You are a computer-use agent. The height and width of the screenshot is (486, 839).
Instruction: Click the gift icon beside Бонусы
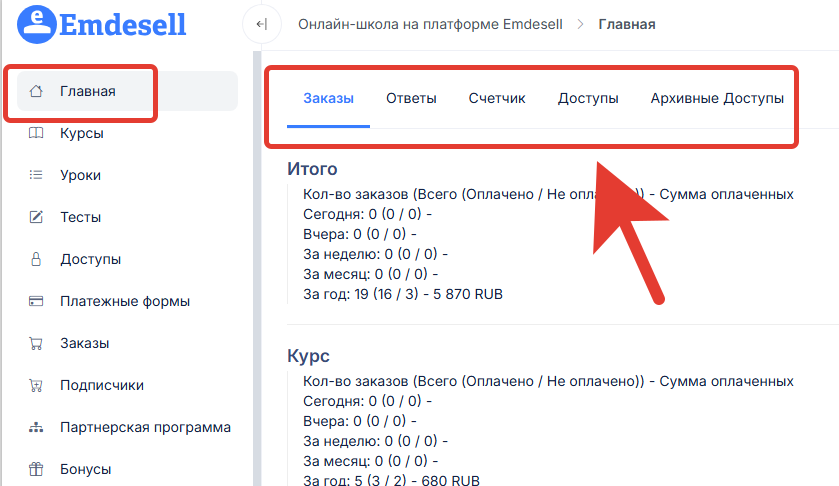36,469
